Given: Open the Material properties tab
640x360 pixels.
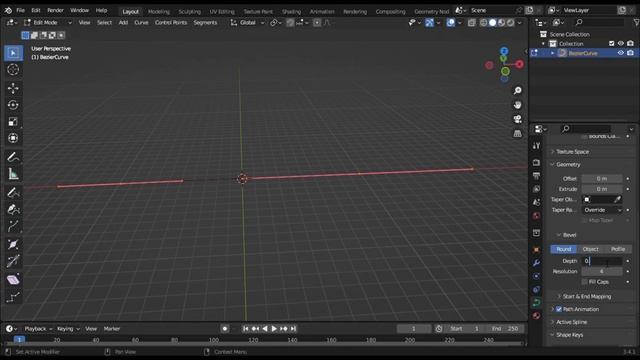Looking at the screenshot, I should point(536,316).
